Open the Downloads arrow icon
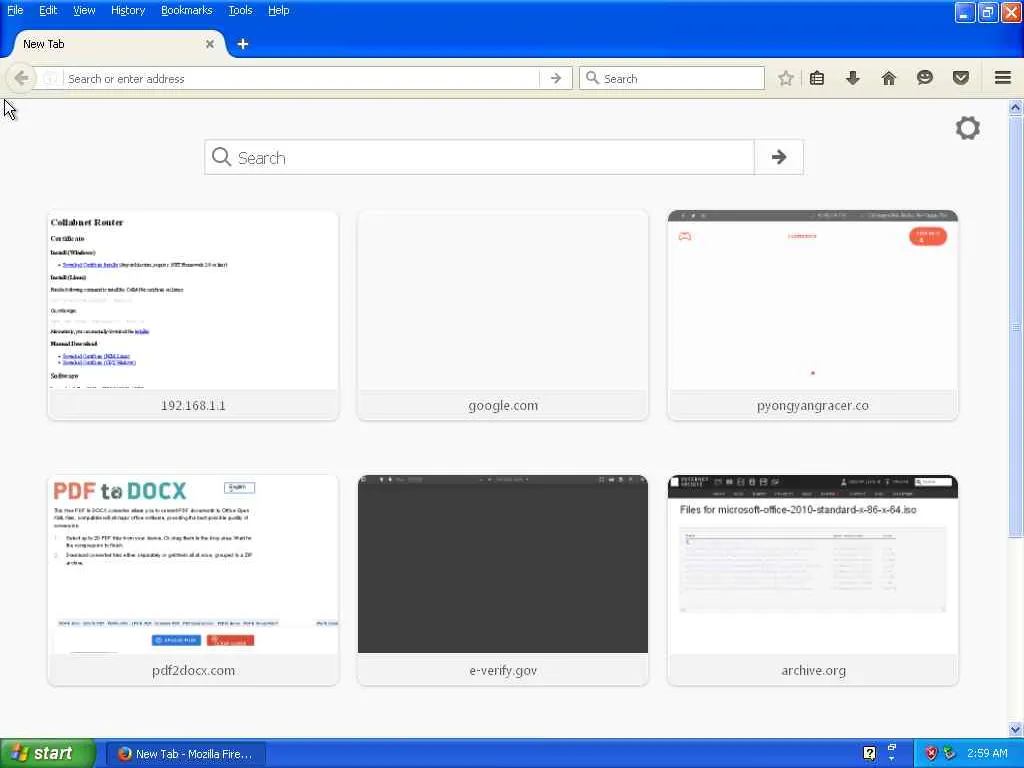 click(x=853, y=78)
